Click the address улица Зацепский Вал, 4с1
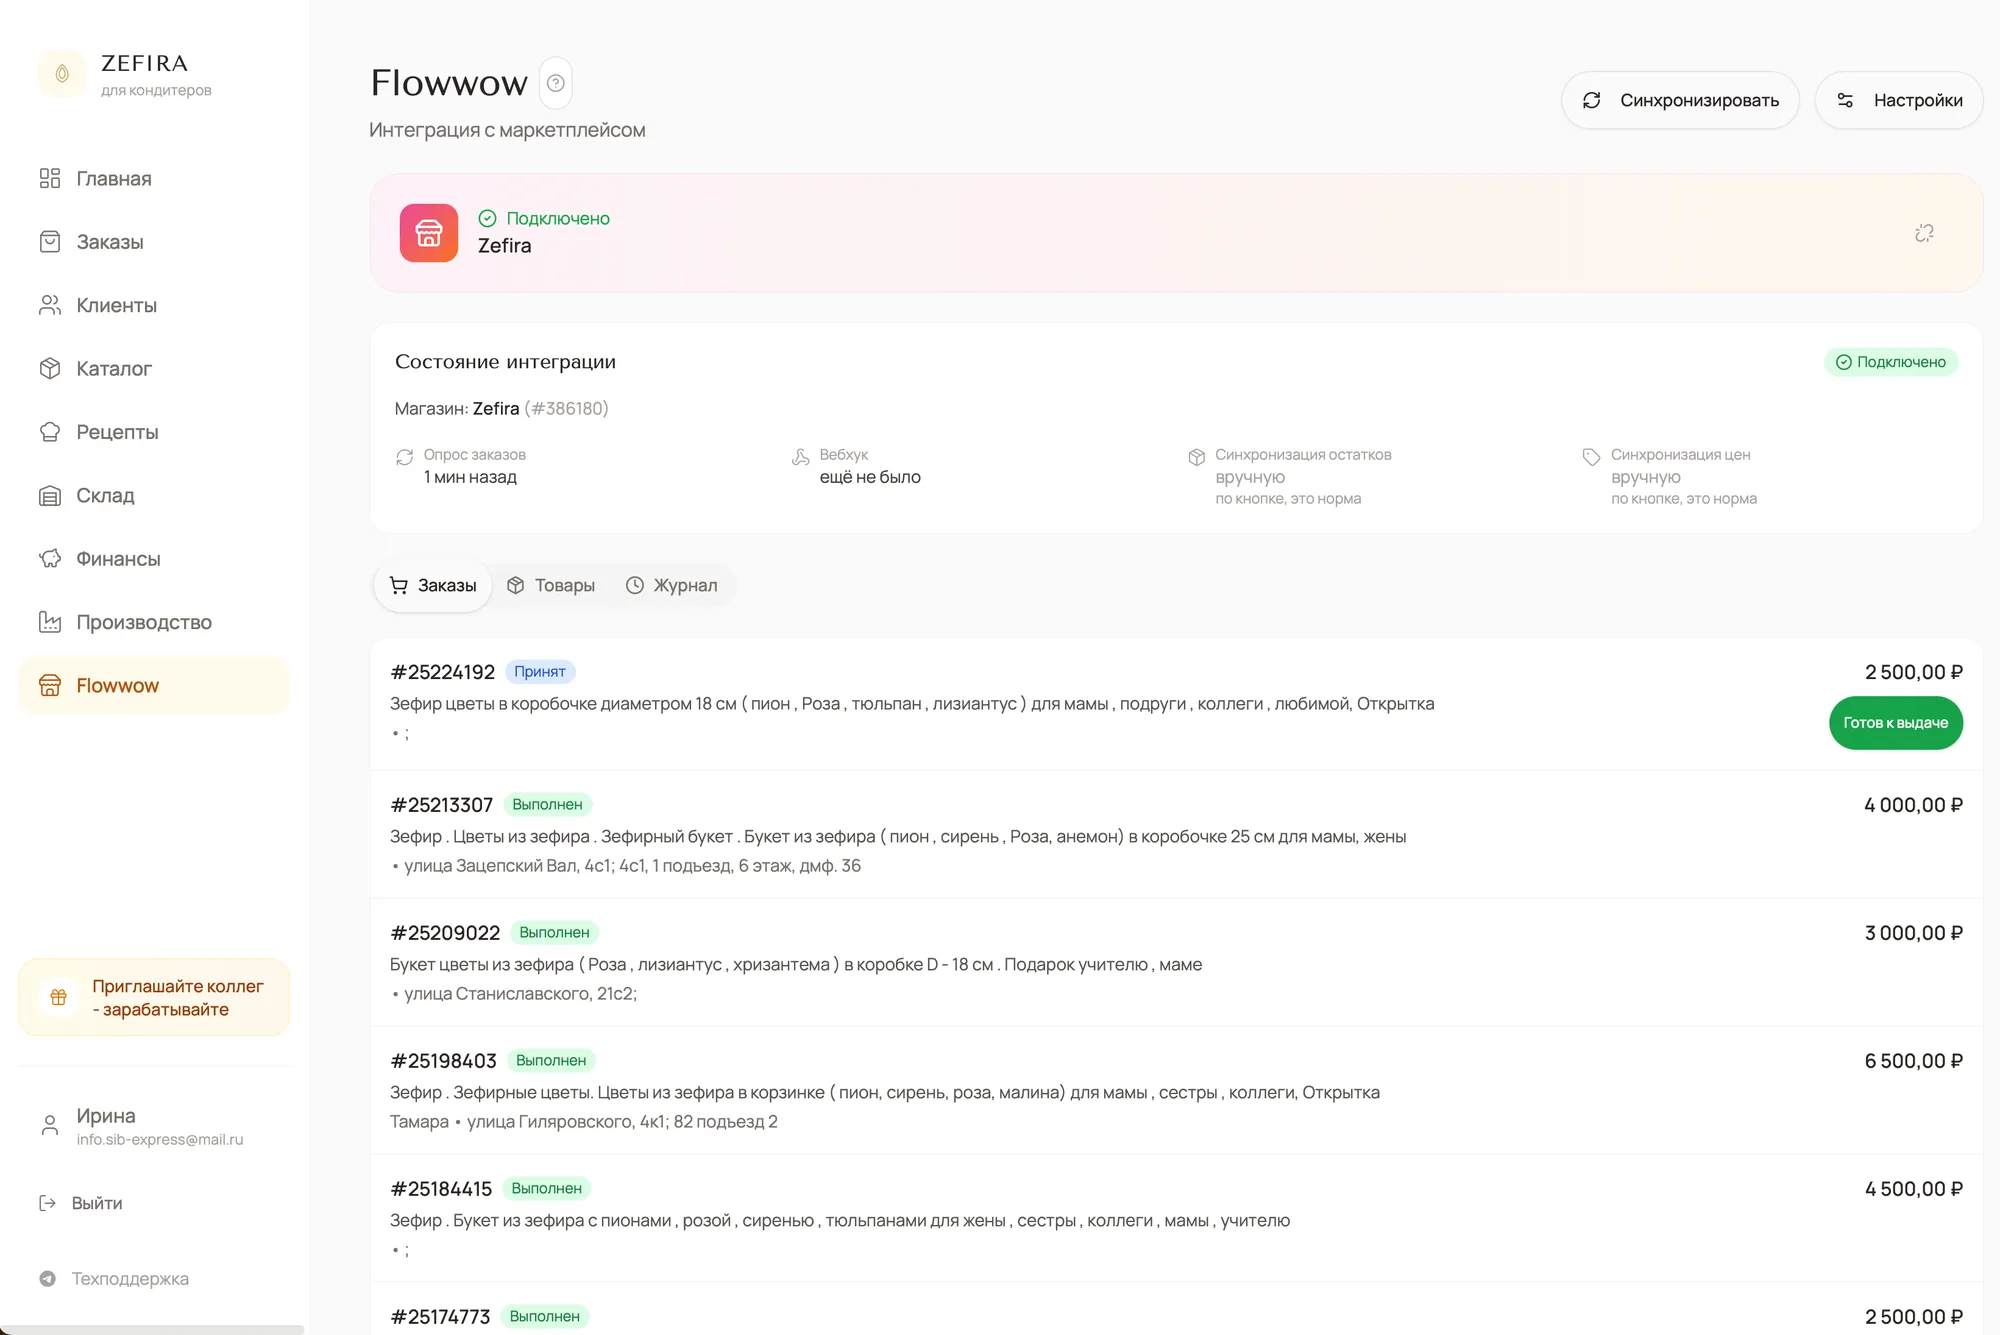The height and width of the screenshot is (1335, 2000). [632, 866]
